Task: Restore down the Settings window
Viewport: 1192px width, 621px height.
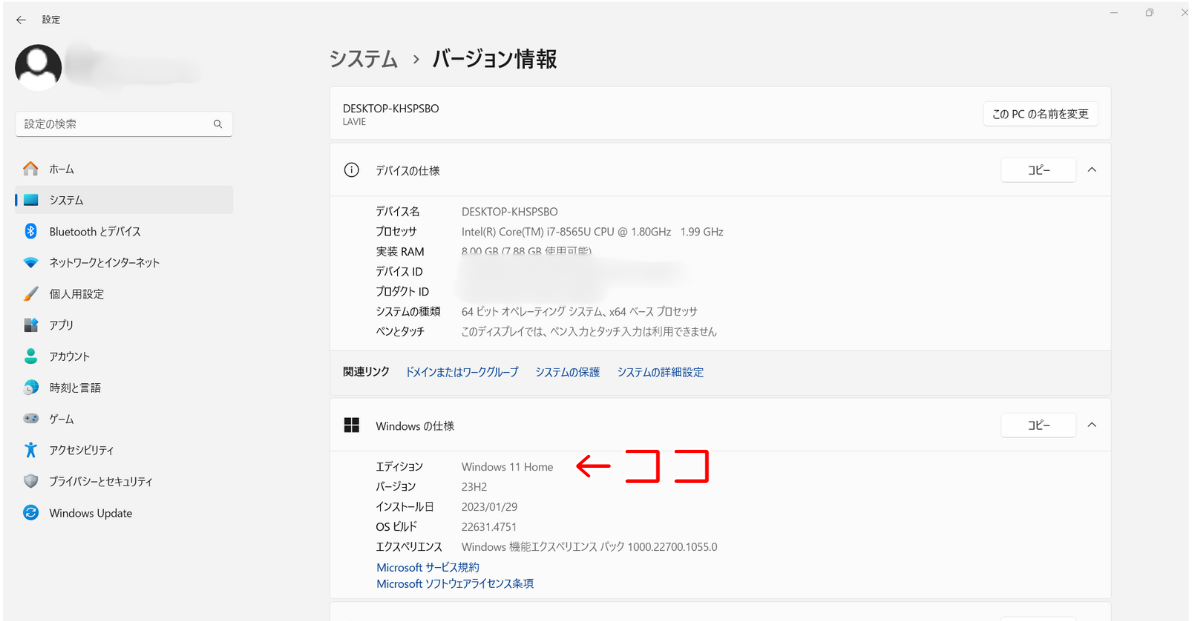Action: (1149, 13)
